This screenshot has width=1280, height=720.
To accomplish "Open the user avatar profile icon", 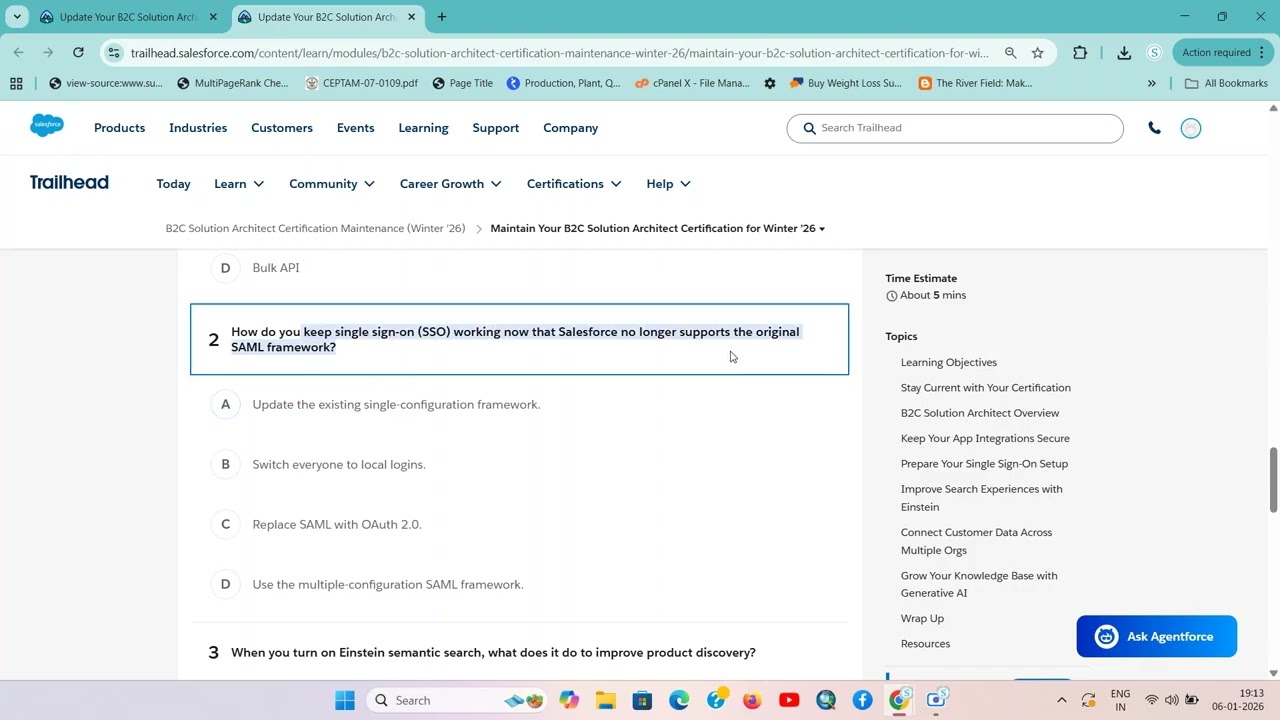I will (x=1190, y=128).
